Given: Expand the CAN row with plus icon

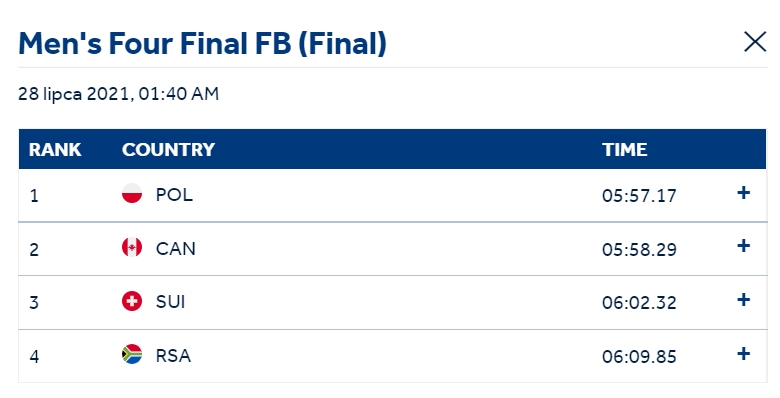Looking at the screenshot, I should click(x=743, y=245).
